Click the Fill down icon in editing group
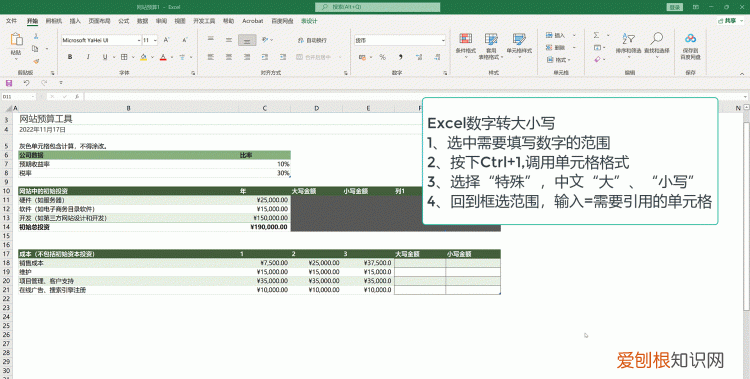 click(597, 47)
